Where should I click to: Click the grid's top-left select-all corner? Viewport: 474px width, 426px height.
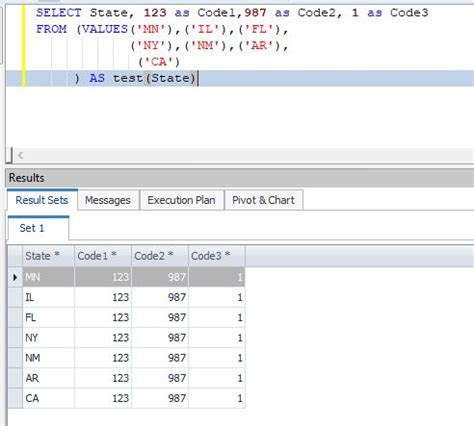(x=15, y=256)
